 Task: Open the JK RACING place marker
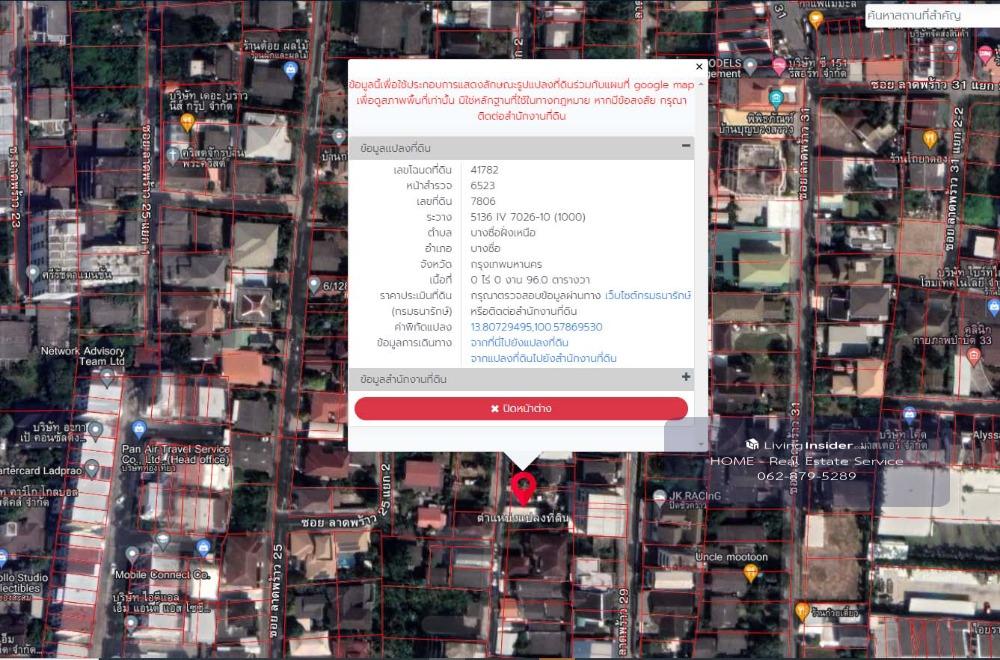tap(659, 495)
